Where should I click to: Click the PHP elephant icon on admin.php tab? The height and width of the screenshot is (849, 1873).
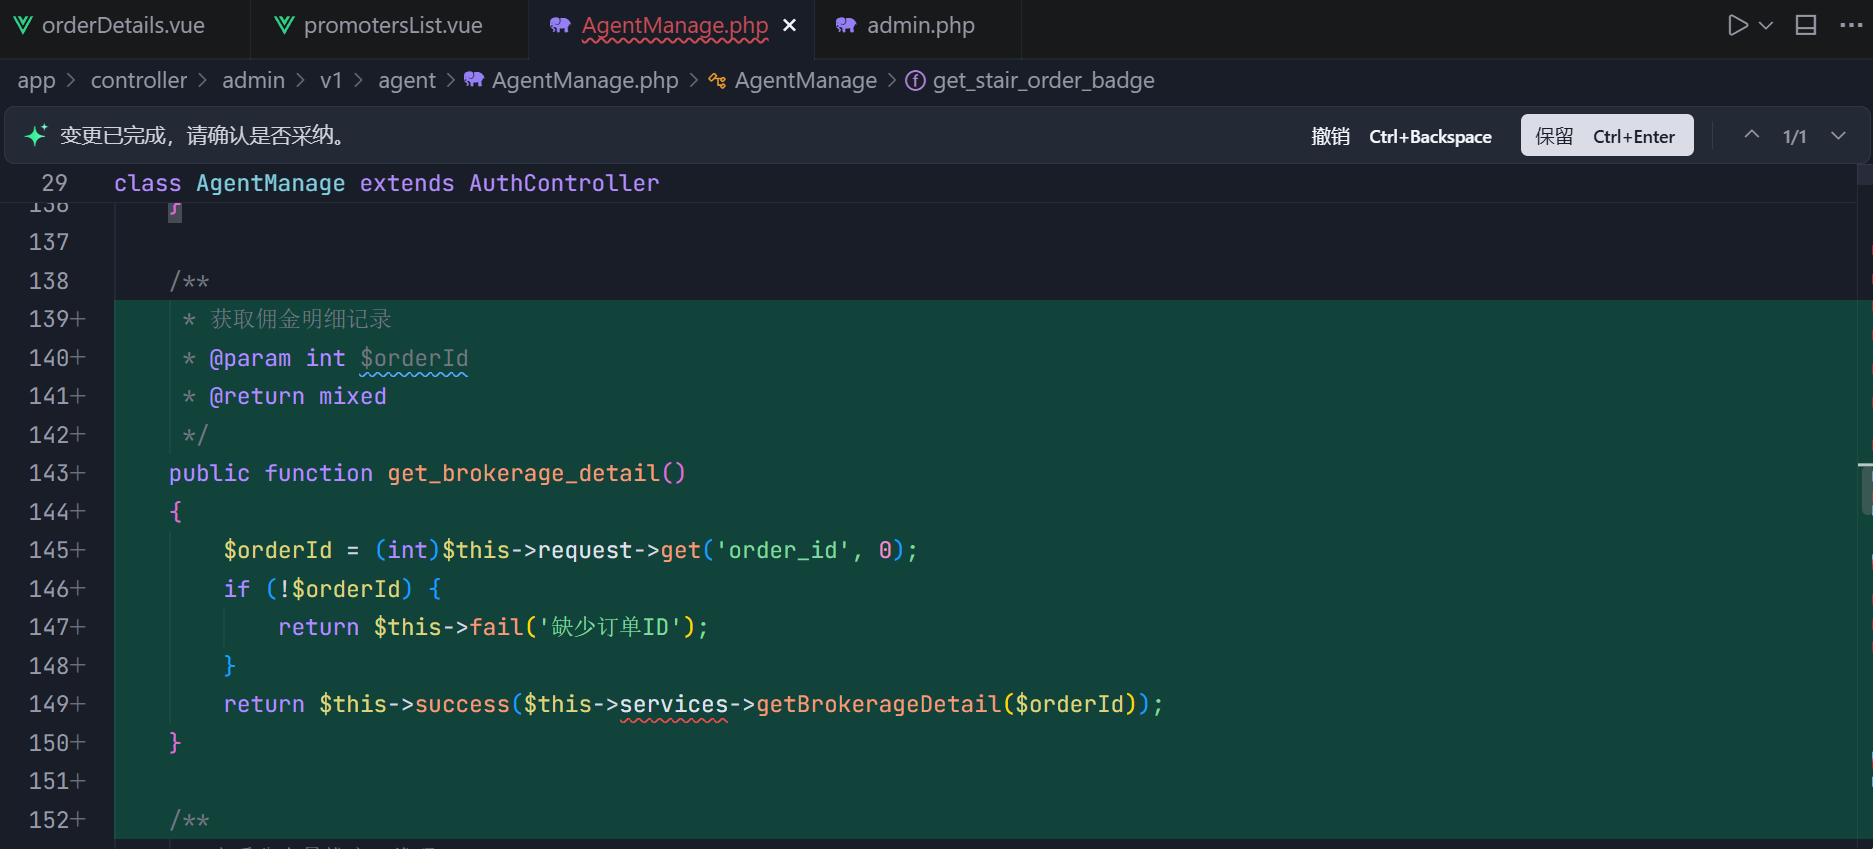point(846,26)
